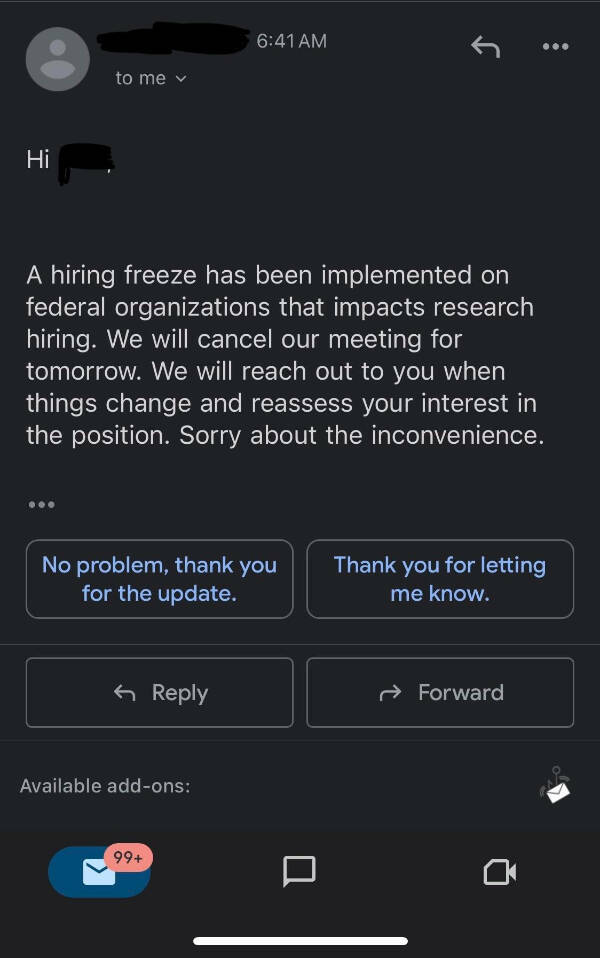Viewport: 600px width, 958px height.
Task: Select smart reply "Thank you for letting me know."
Action: [440, 579]
